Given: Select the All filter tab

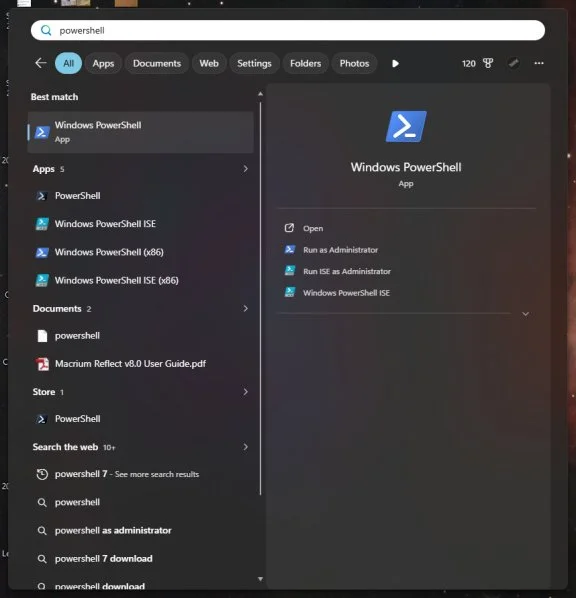Looking at the screenshot, I should coord(69,63).
